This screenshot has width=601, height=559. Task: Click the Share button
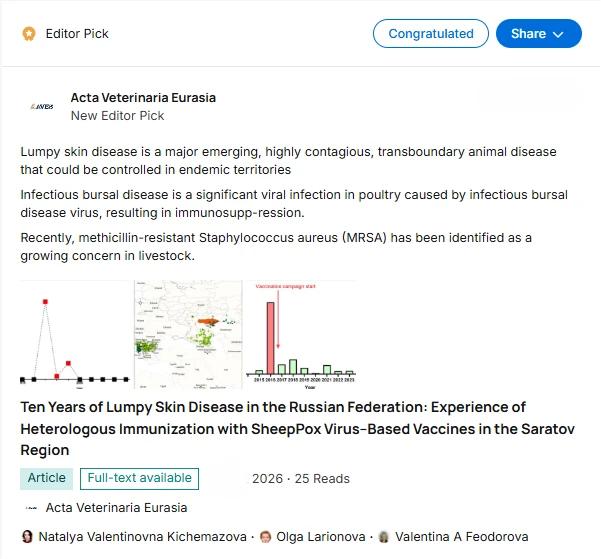tap(539, 34)
